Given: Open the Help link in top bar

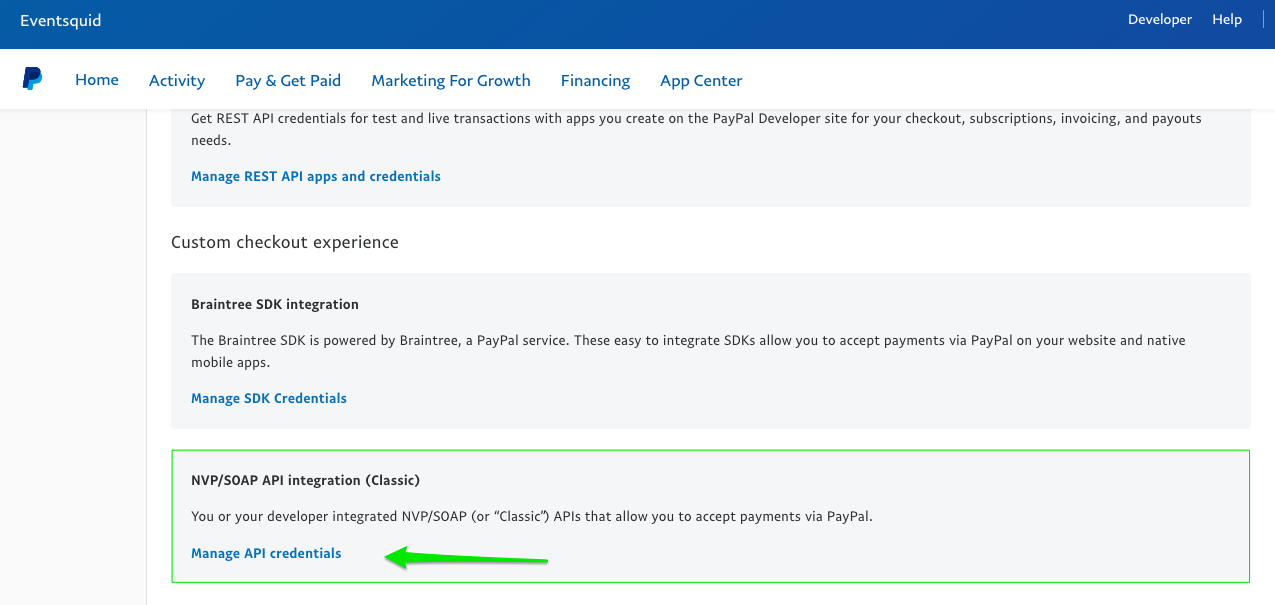Looking at the screenshot, I should coord(1227,20).
